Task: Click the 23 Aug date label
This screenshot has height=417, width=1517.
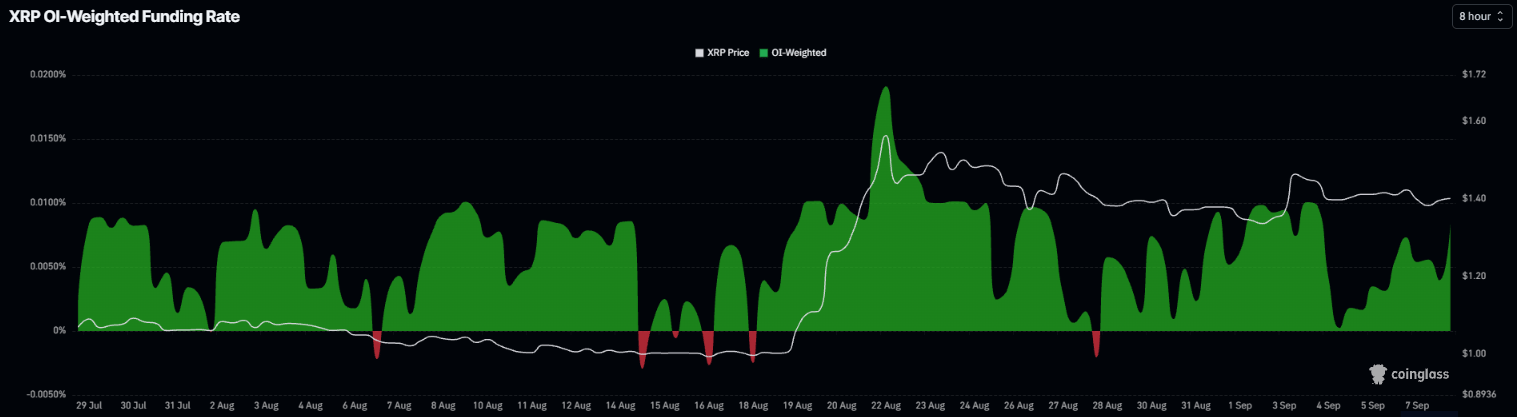Action: (930, 407)
